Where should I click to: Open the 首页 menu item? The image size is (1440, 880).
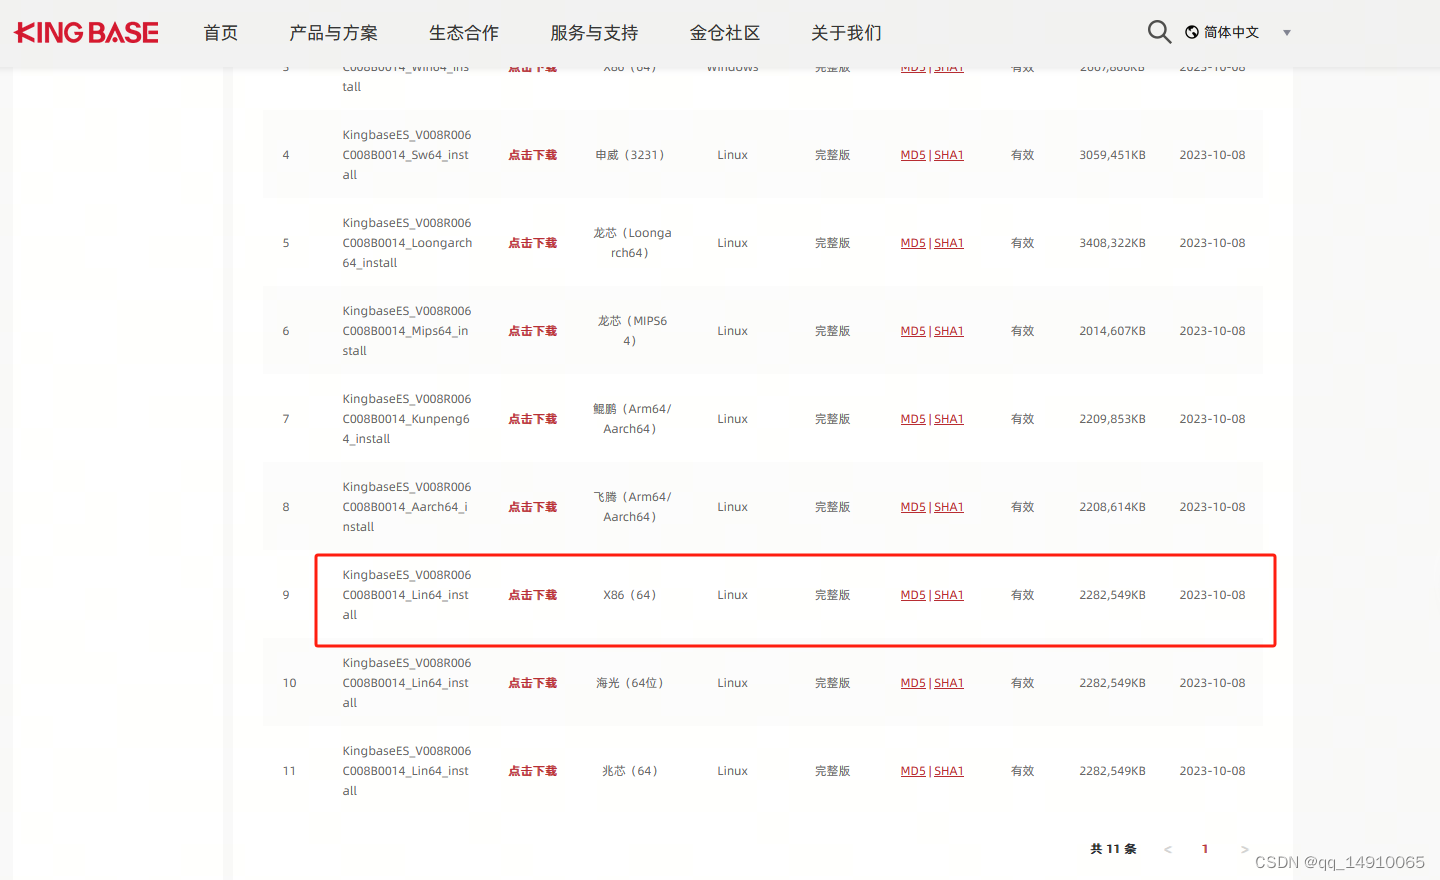coord(221,33)
